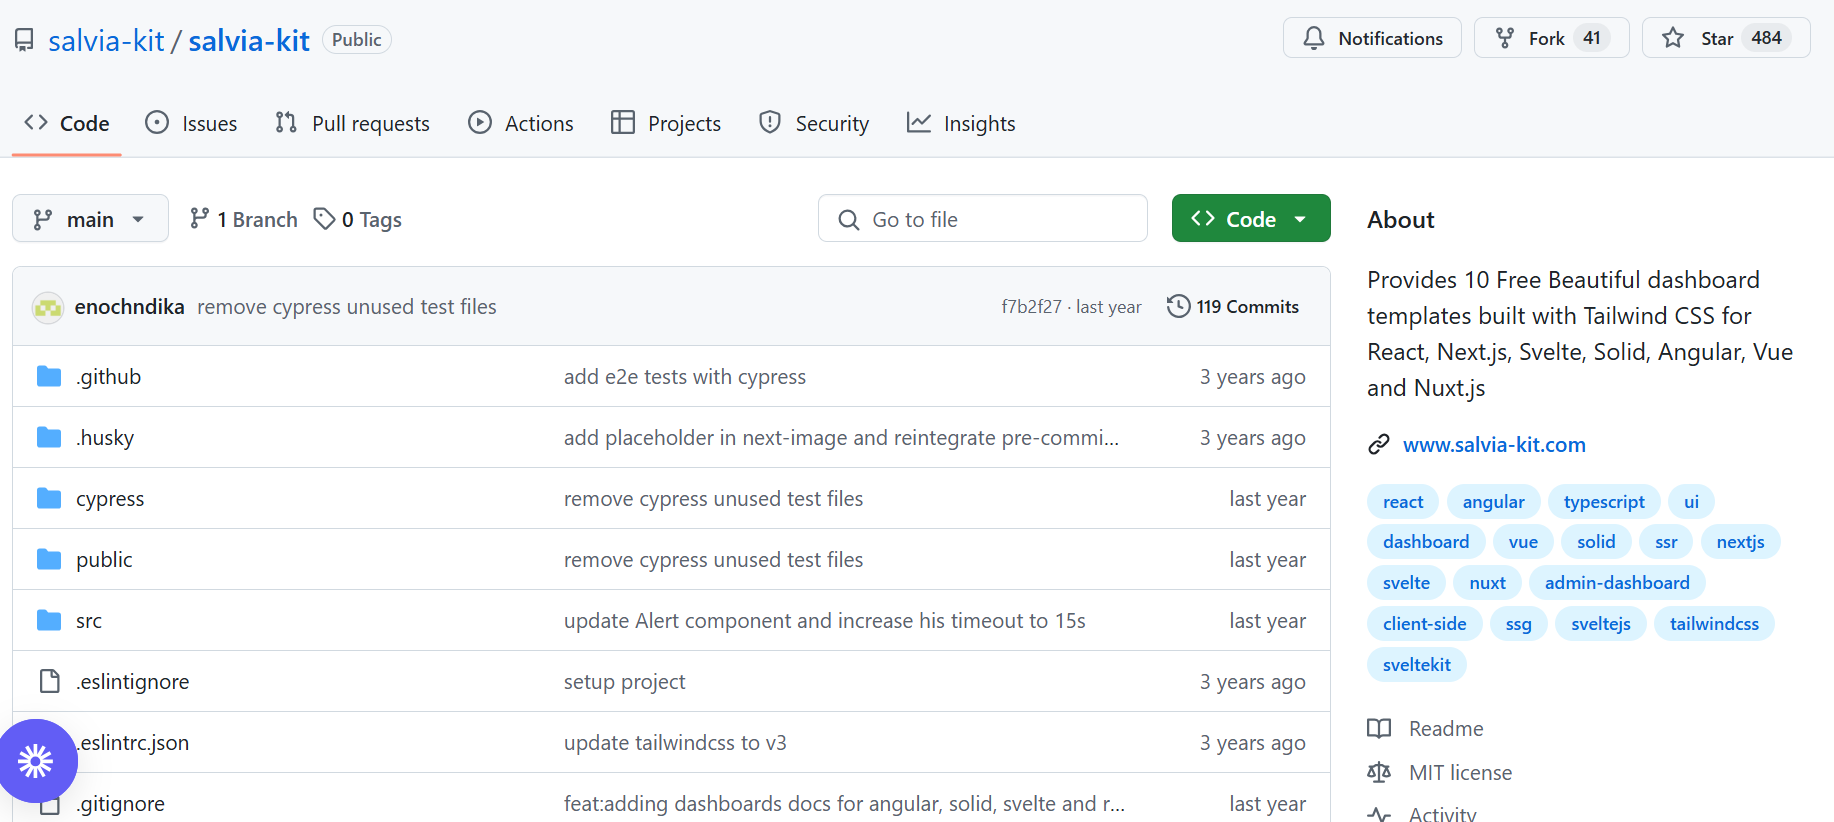Select the dashboard topic tag
1834x822 pixels.
[1426, 542]
